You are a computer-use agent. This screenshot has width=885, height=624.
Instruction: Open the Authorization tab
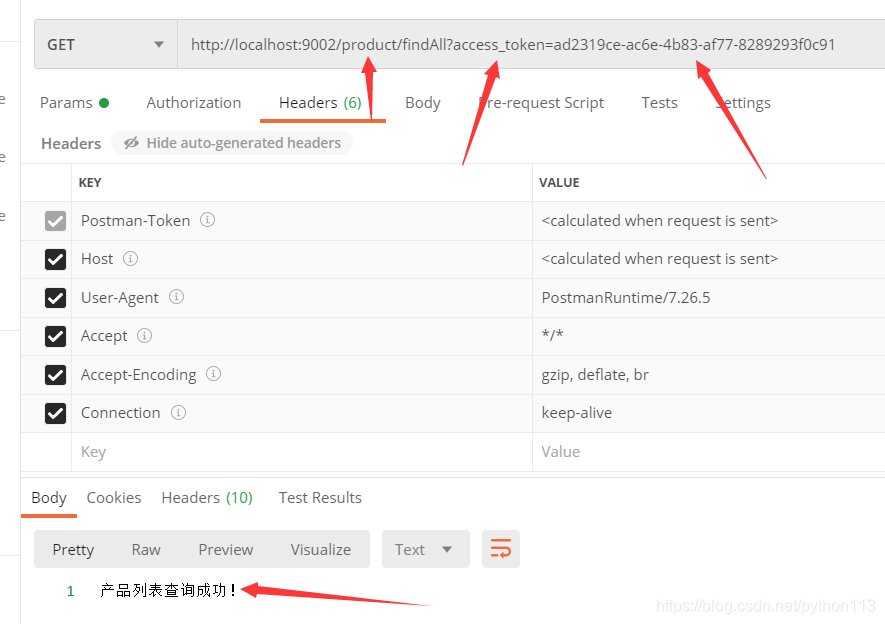pos(194,103)
